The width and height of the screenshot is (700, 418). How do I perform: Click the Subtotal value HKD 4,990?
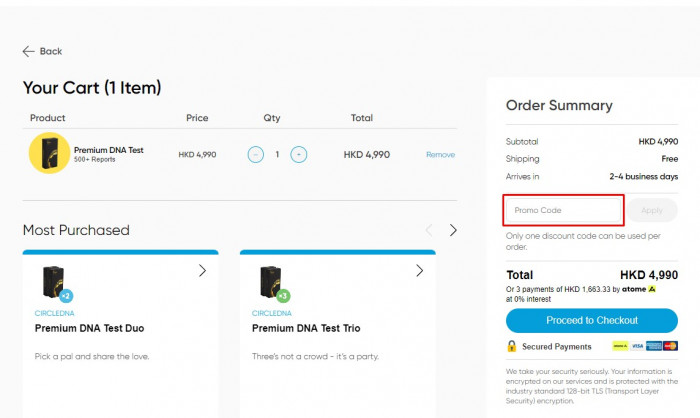click(x=658, y=142)
